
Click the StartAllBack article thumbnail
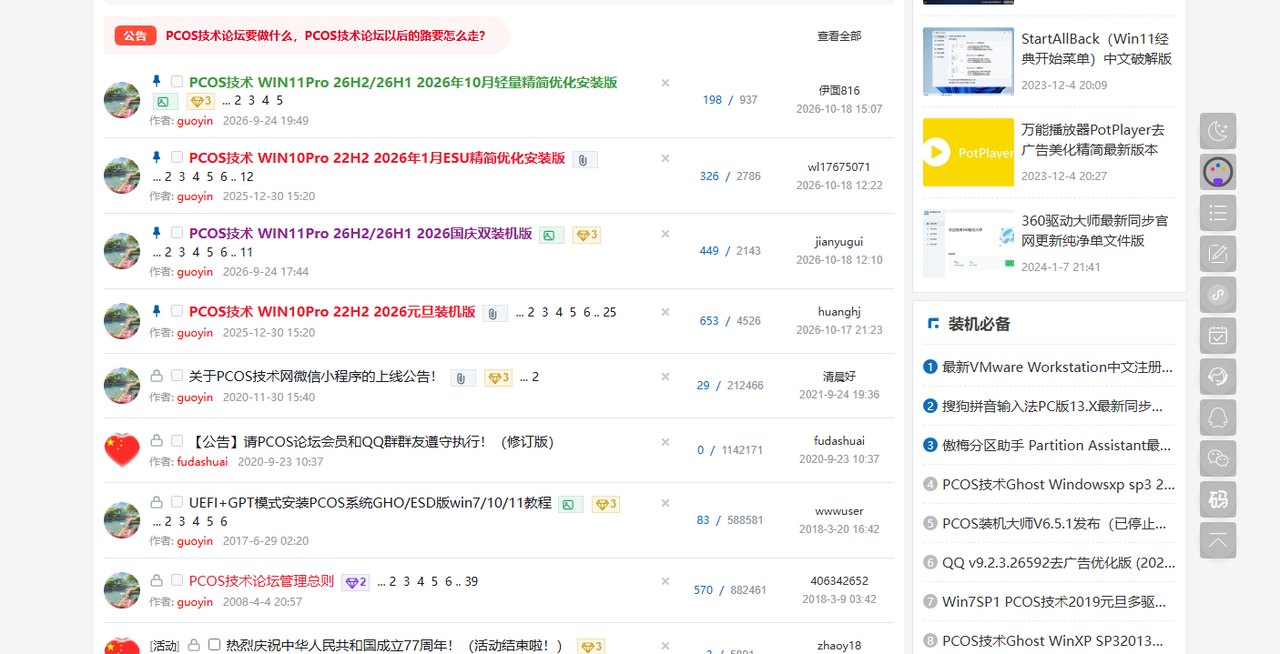pyautogui.click(x=968, y=61)
